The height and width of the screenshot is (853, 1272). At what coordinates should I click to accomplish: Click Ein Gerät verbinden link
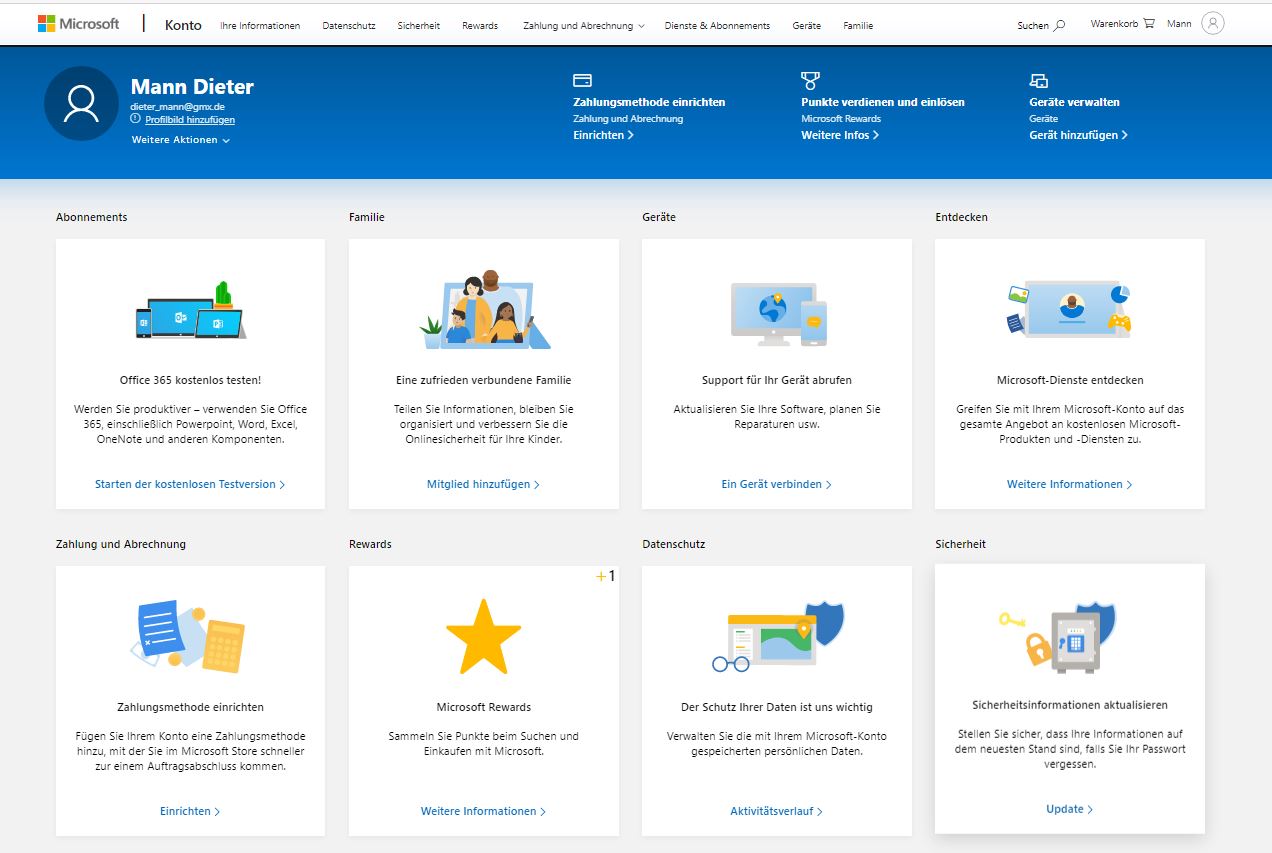pos(776,484)
